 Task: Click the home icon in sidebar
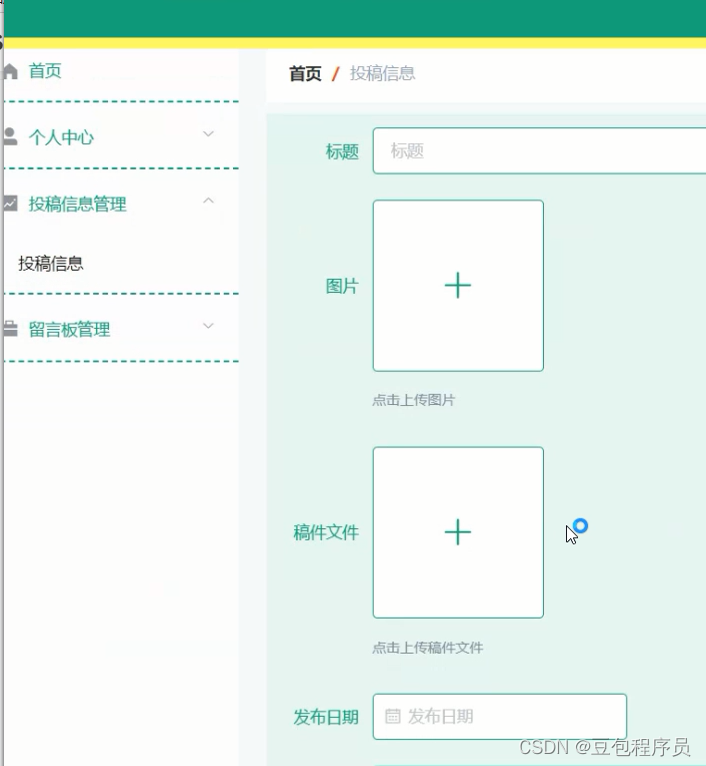[x=10, y=71]
